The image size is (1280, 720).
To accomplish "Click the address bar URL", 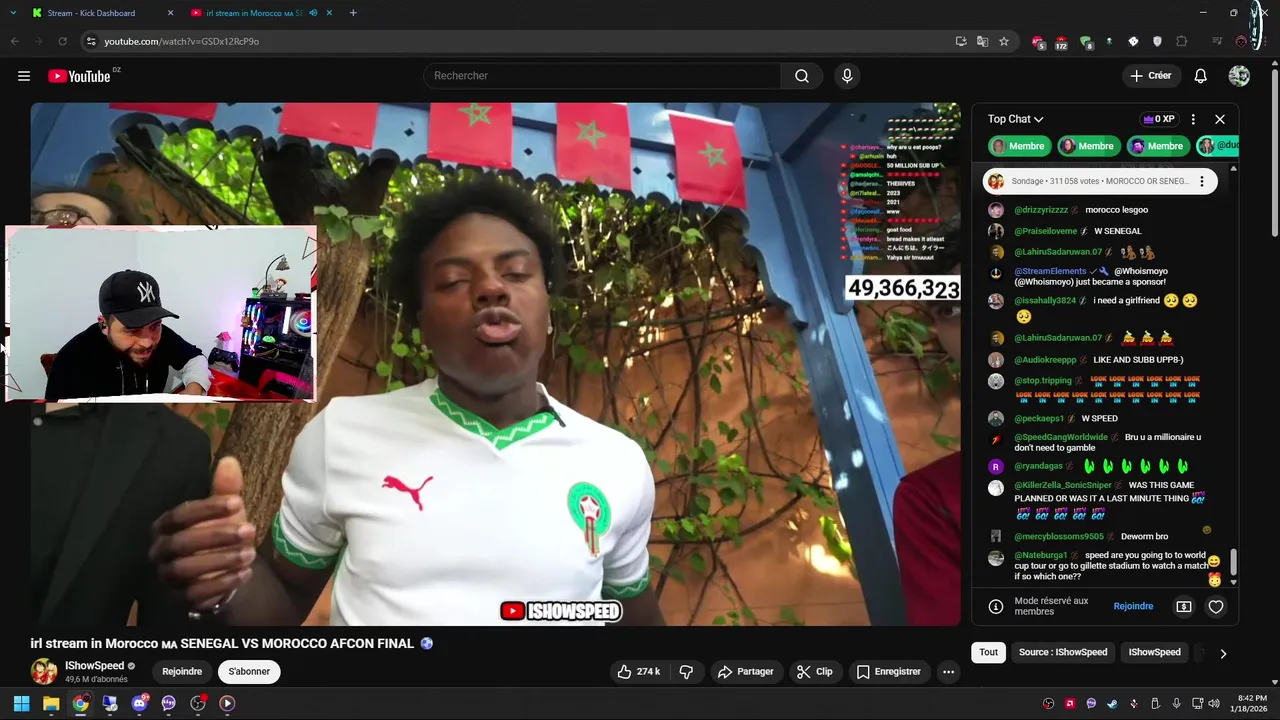I will (x=181, y=41).
